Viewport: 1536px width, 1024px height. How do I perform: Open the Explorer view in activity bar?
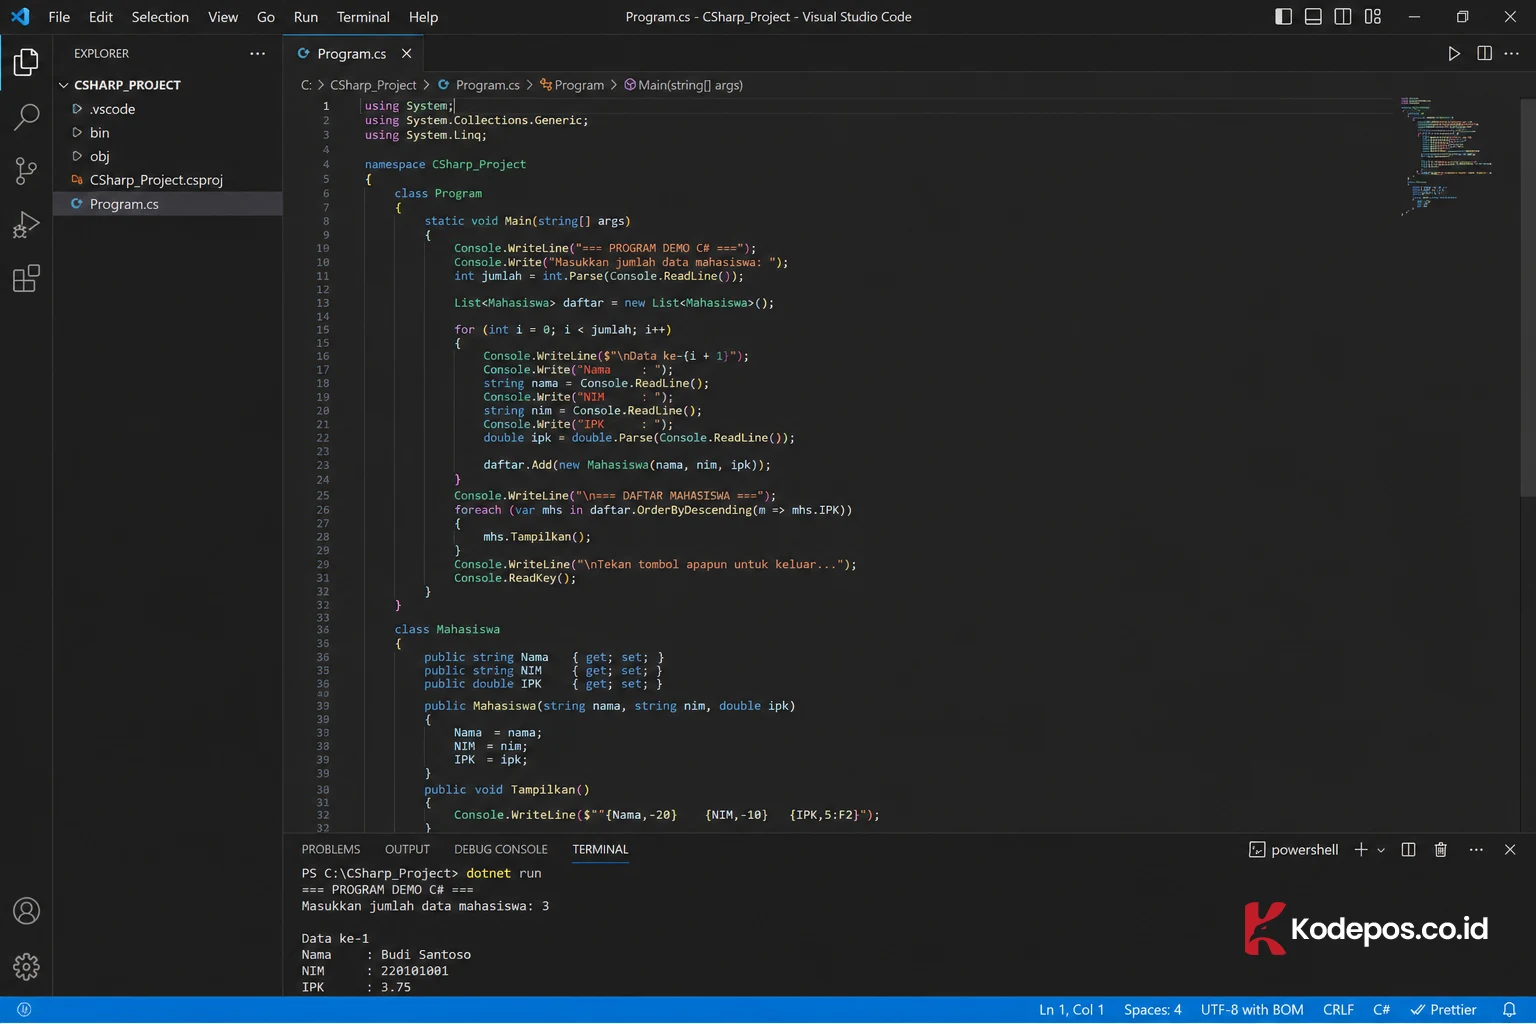(x=26, y=62)
